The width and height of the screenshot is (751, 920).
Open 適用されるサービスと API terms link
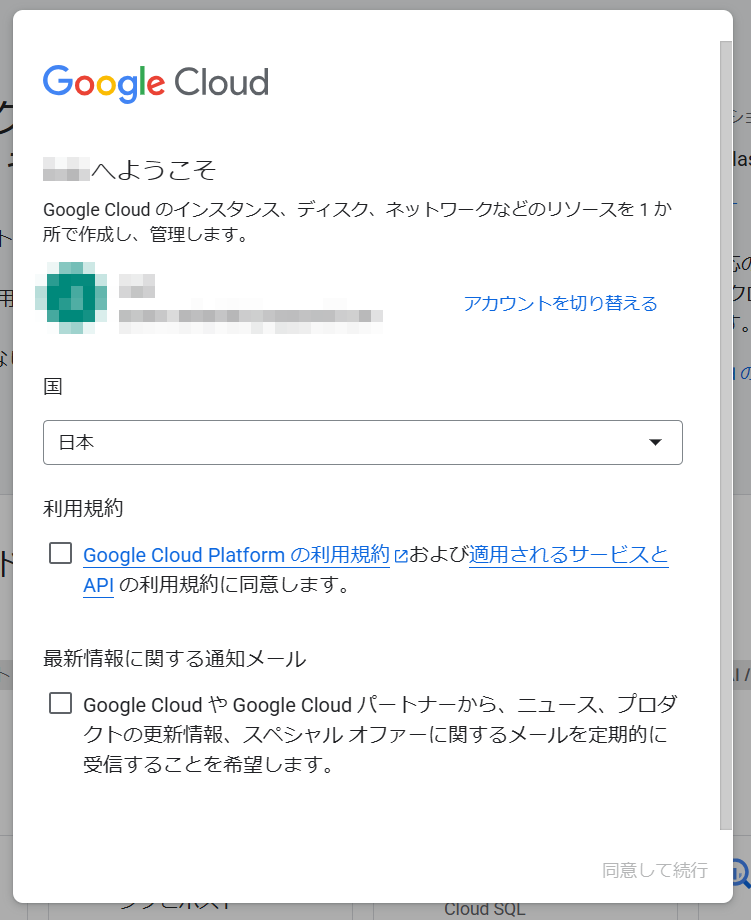pos(568,555)
